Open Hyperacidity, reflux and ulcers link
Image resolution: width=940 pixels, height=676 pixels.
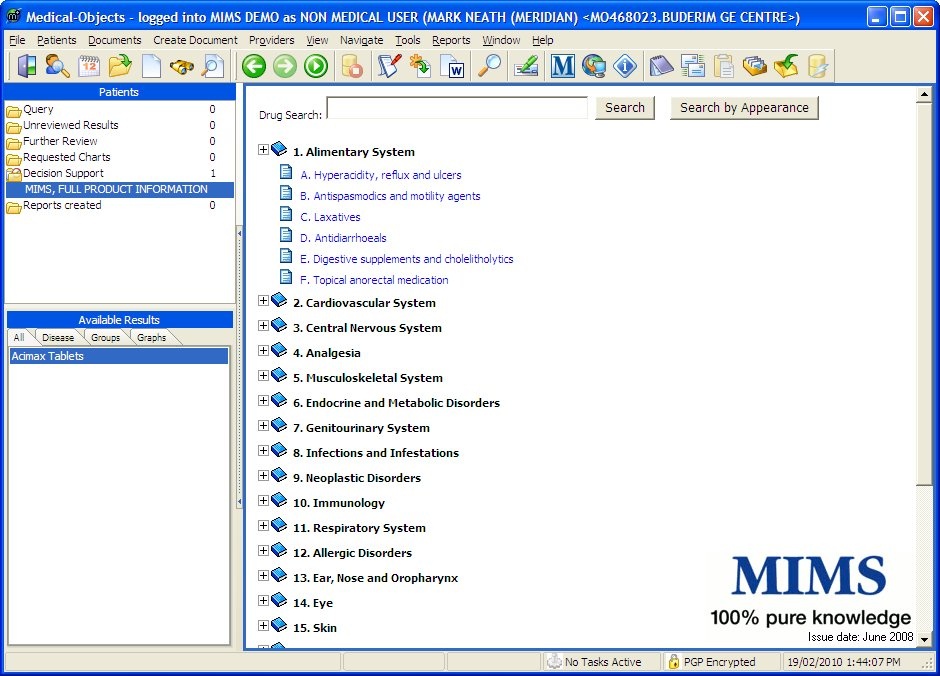[381, 175]
